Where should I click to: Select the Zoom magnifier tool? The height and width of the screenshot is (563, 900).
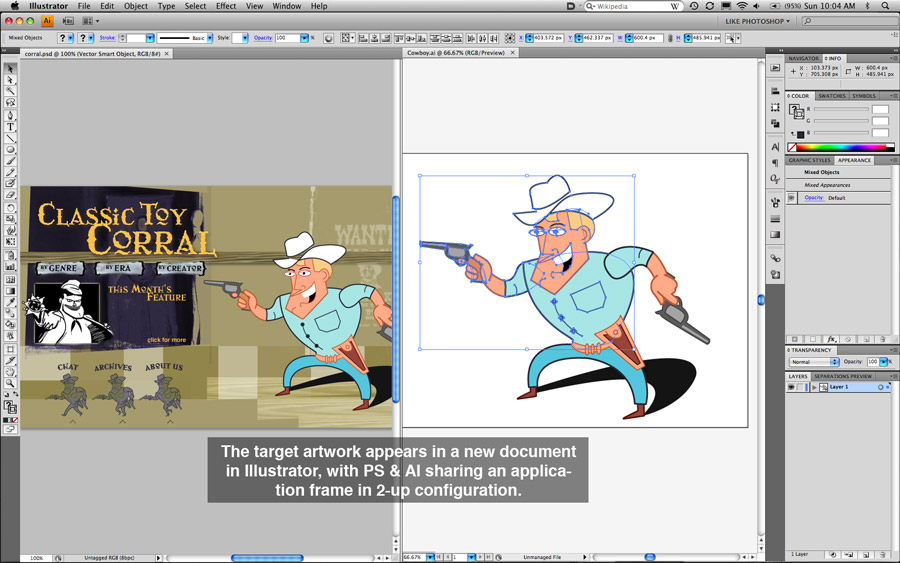pos(11,383)
